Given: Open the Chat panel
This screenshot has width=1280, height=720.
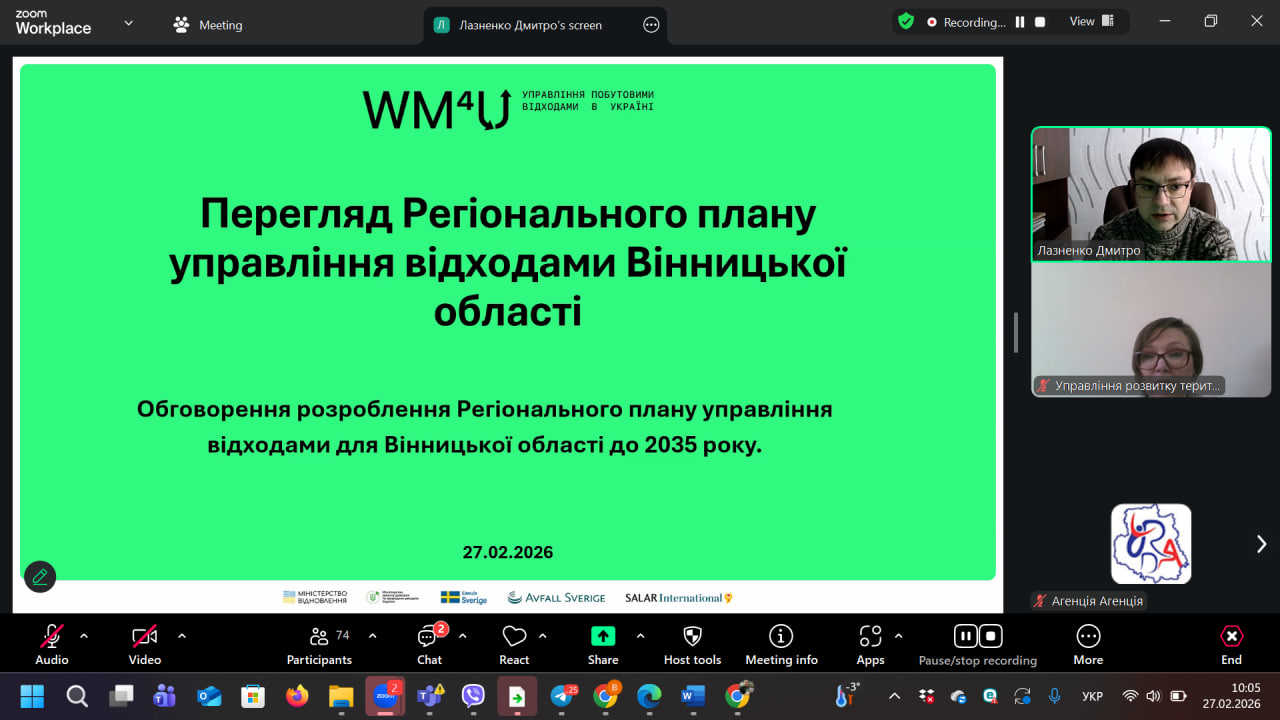Looking at the screenshot, I should 429,637.
